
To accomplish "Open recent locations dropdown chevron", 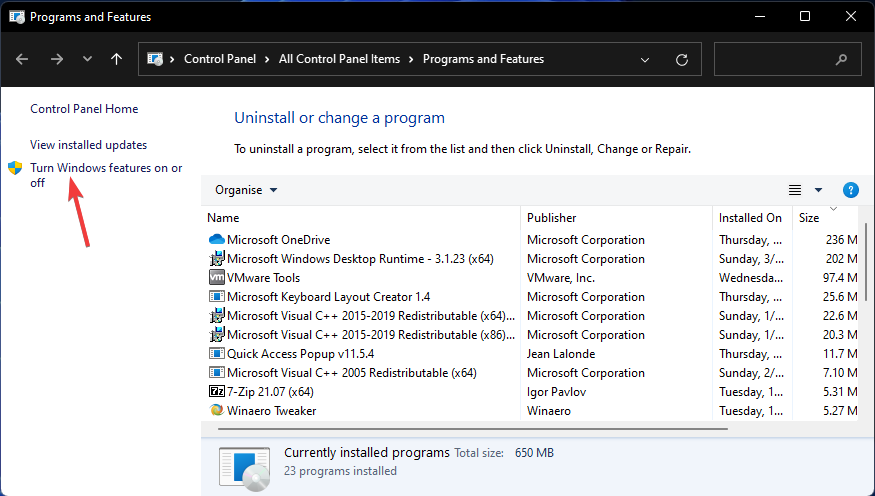I will (x=87, y=59).
